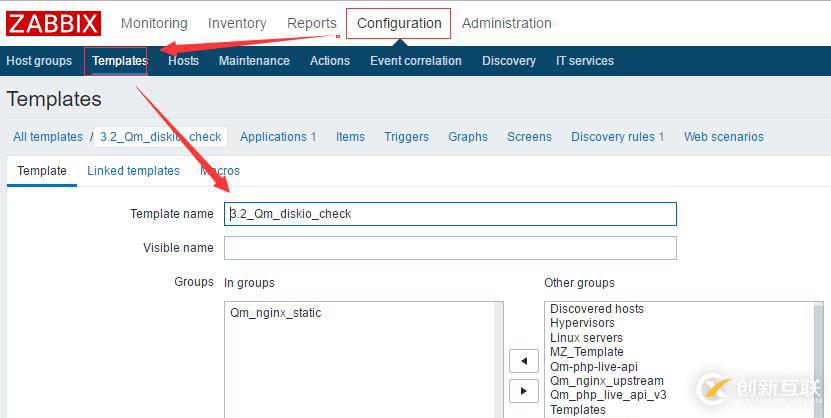831x418 pixels.
Task: Select Hypervisors in Other groups
Action: [x=582, y=323]
